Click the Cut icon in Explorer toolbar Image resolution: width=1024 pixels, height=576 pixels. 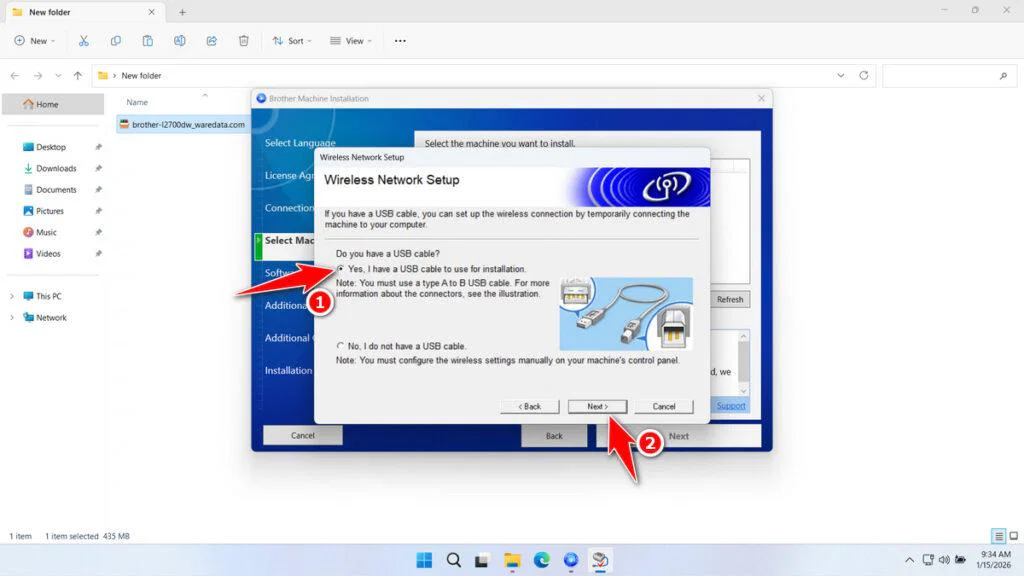tap(84, 40)
